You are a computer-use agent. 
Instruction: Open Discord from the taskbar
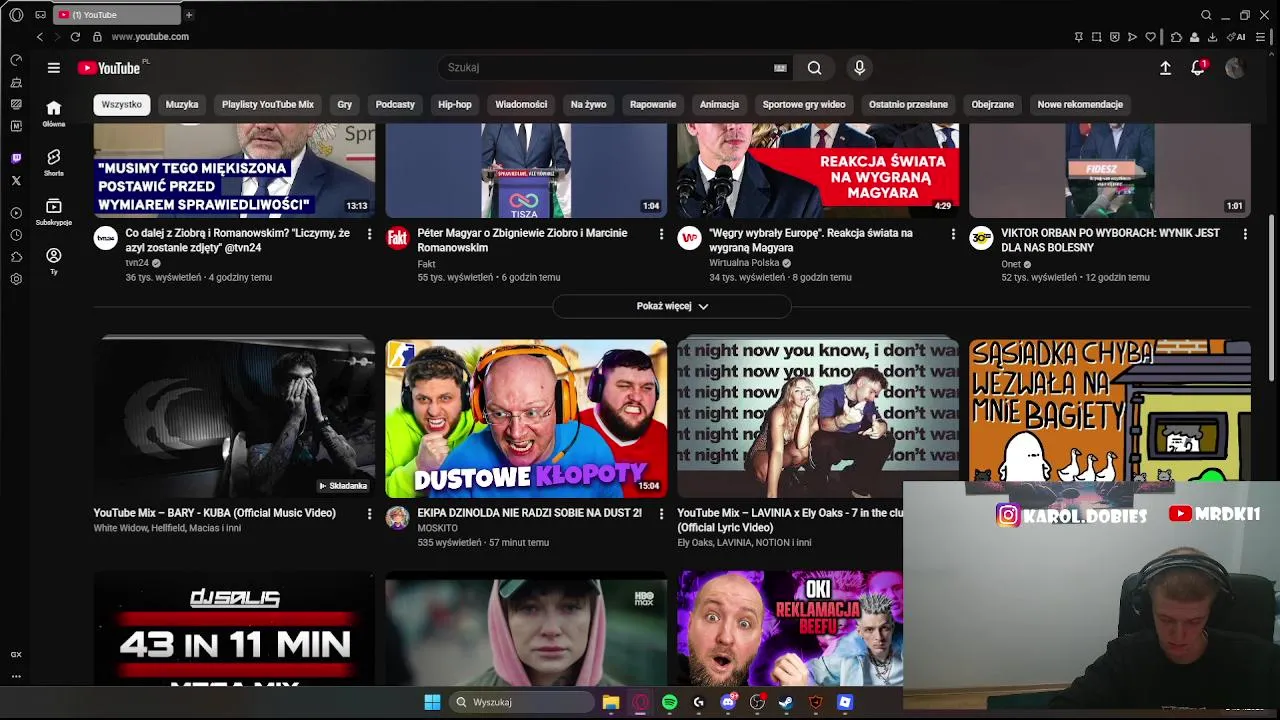[728, 702]
